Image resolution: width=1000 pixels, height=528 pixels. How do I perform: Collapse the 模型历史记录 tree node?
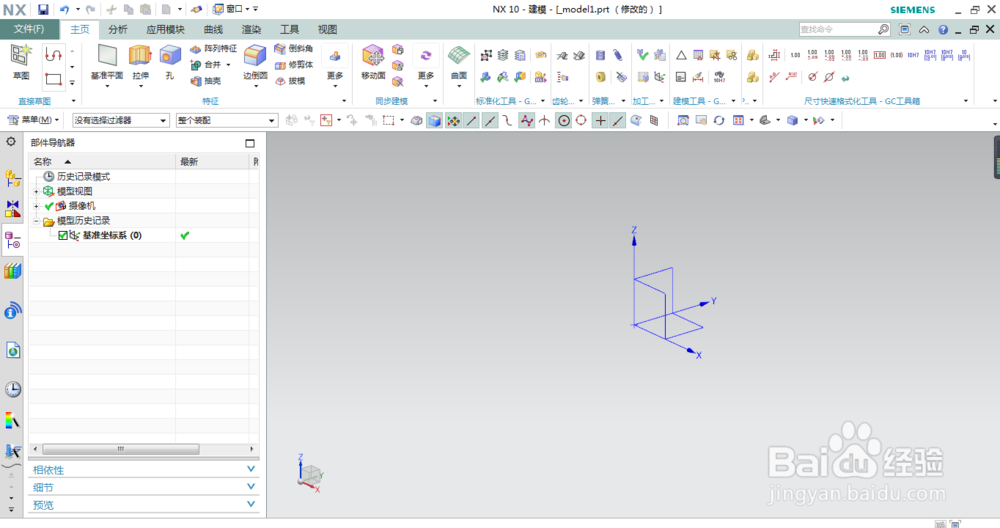click(x=36, y=221)
